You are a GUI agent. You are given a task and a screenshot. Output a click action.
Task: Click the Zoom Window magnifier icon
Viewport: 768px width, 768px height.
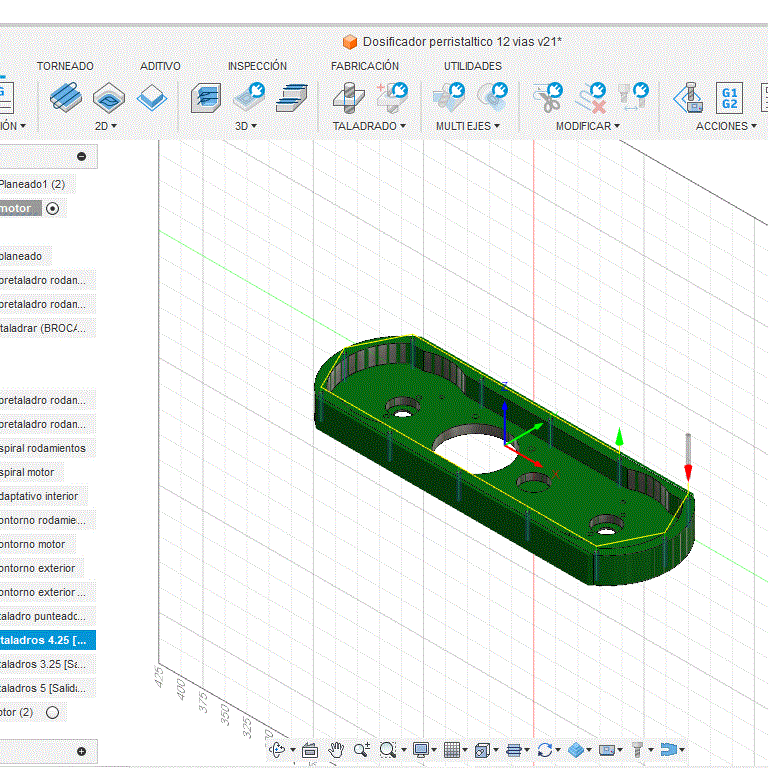[x=388, y=749]
